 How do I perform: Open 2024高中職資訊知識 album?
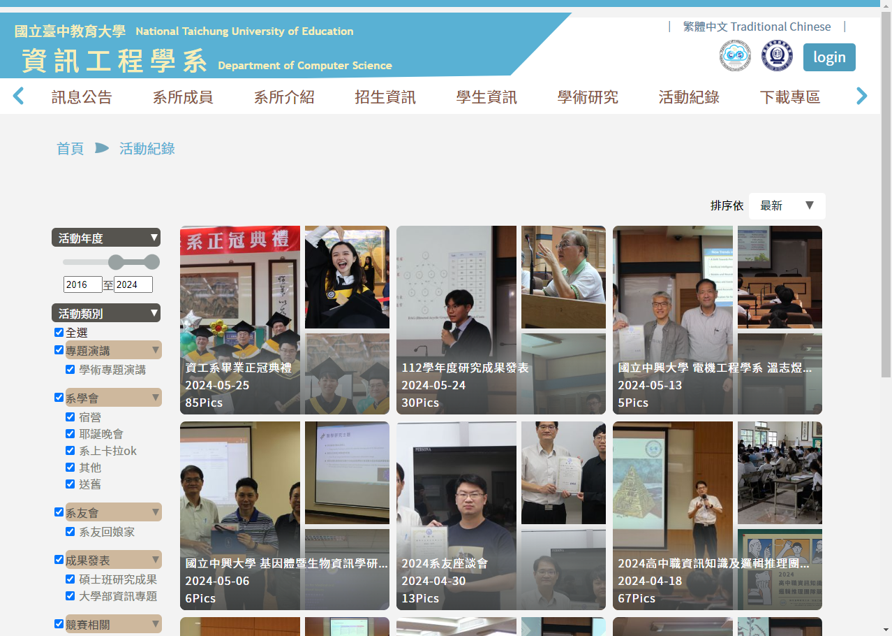[x=717, y=515]
